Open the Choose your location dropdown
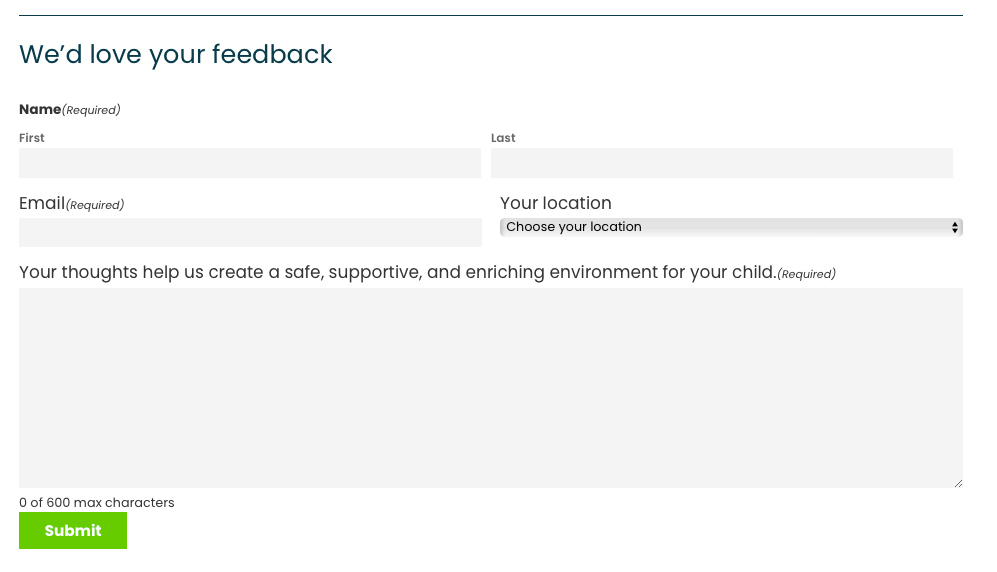This screenshot has width=997, height=572. click(730, 227)
